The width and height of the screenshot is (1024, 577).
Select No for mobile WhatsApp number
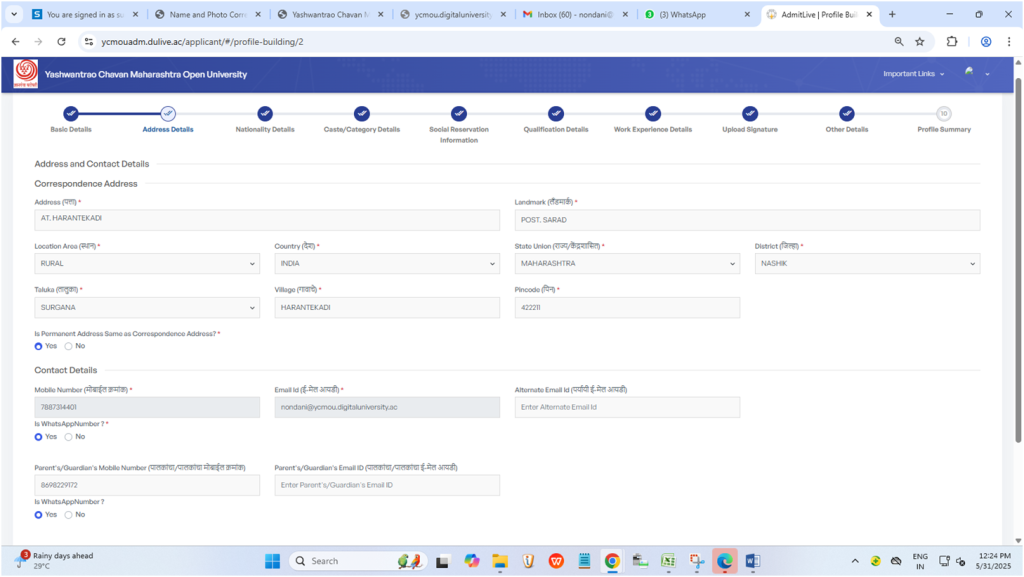click(68, 436)
